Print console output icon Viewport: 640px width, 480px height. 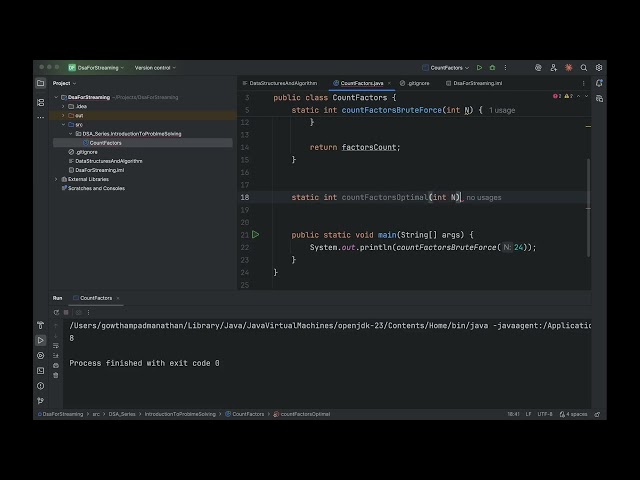[x=56, y=366]
